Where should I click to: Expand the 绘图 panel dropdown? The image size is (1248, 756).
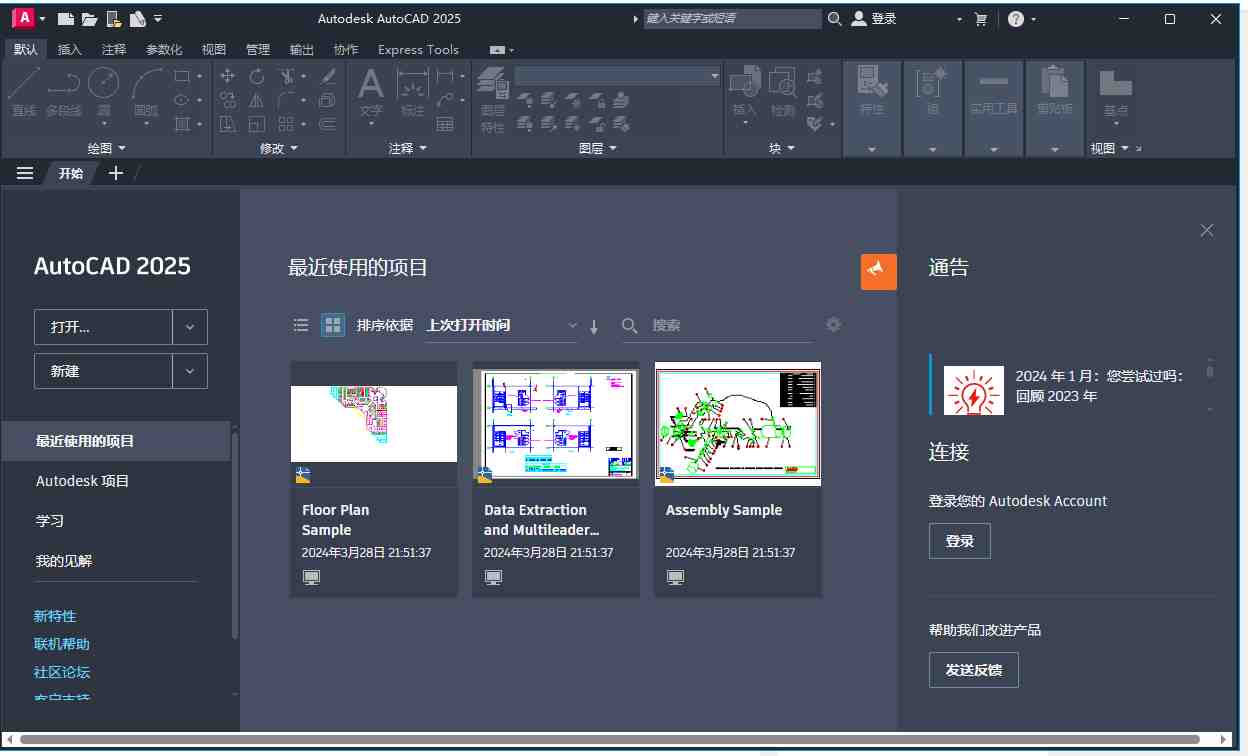tap(121, 148)
